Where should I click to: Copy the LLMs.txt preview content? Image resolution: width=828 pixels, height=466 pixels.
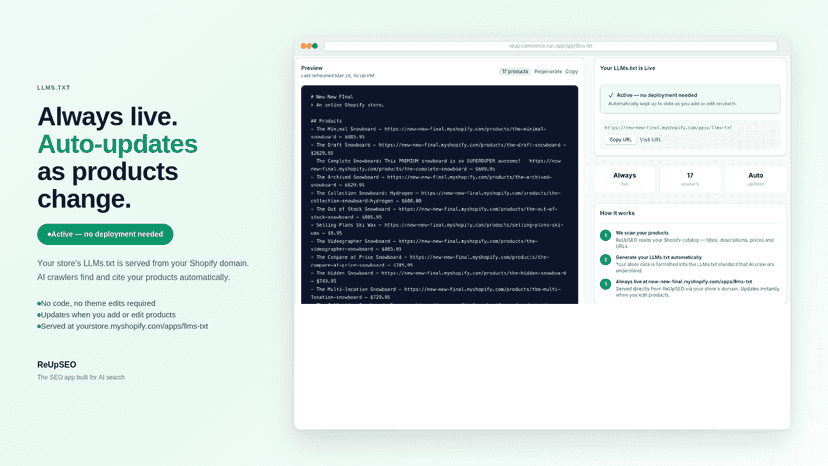tap(571, 71)
